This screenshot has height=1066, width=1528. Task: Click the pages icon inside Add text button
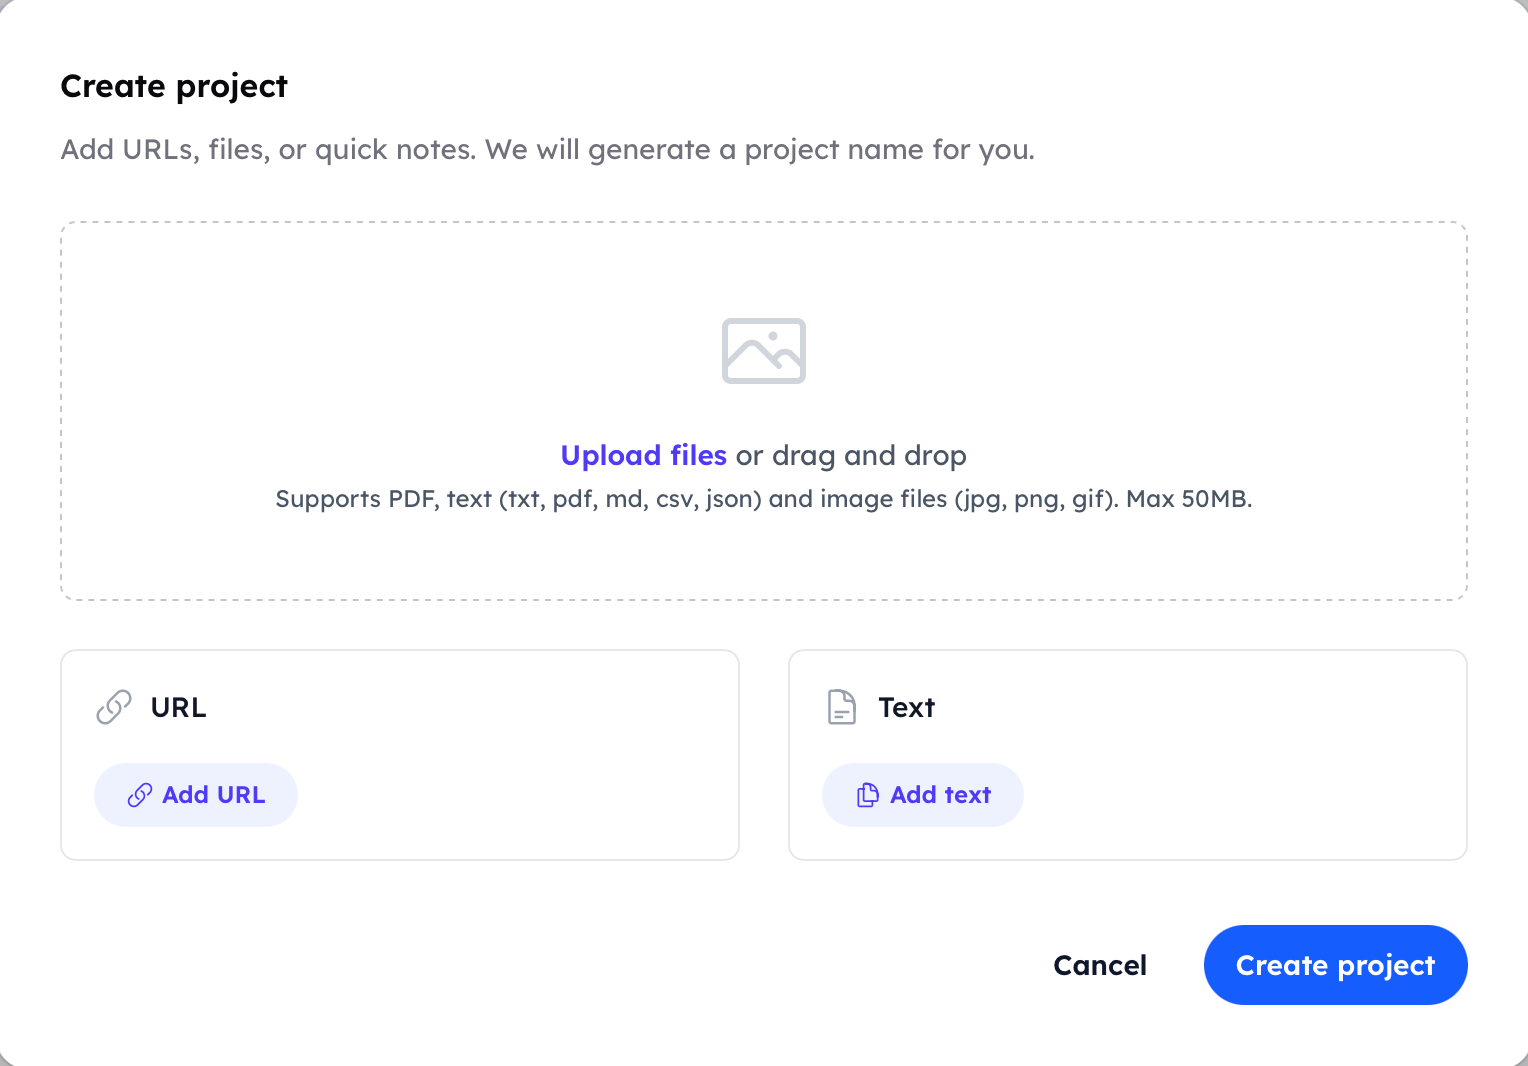click(867, 794)
